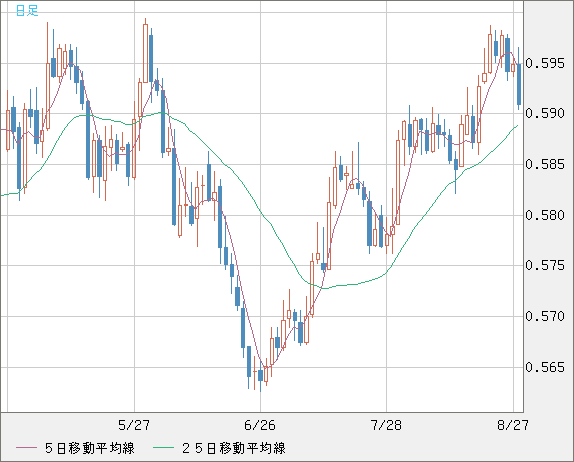The image size is (574, 462).
Task: Click the 日足 label in the chart corner
Action: point(27,10)
